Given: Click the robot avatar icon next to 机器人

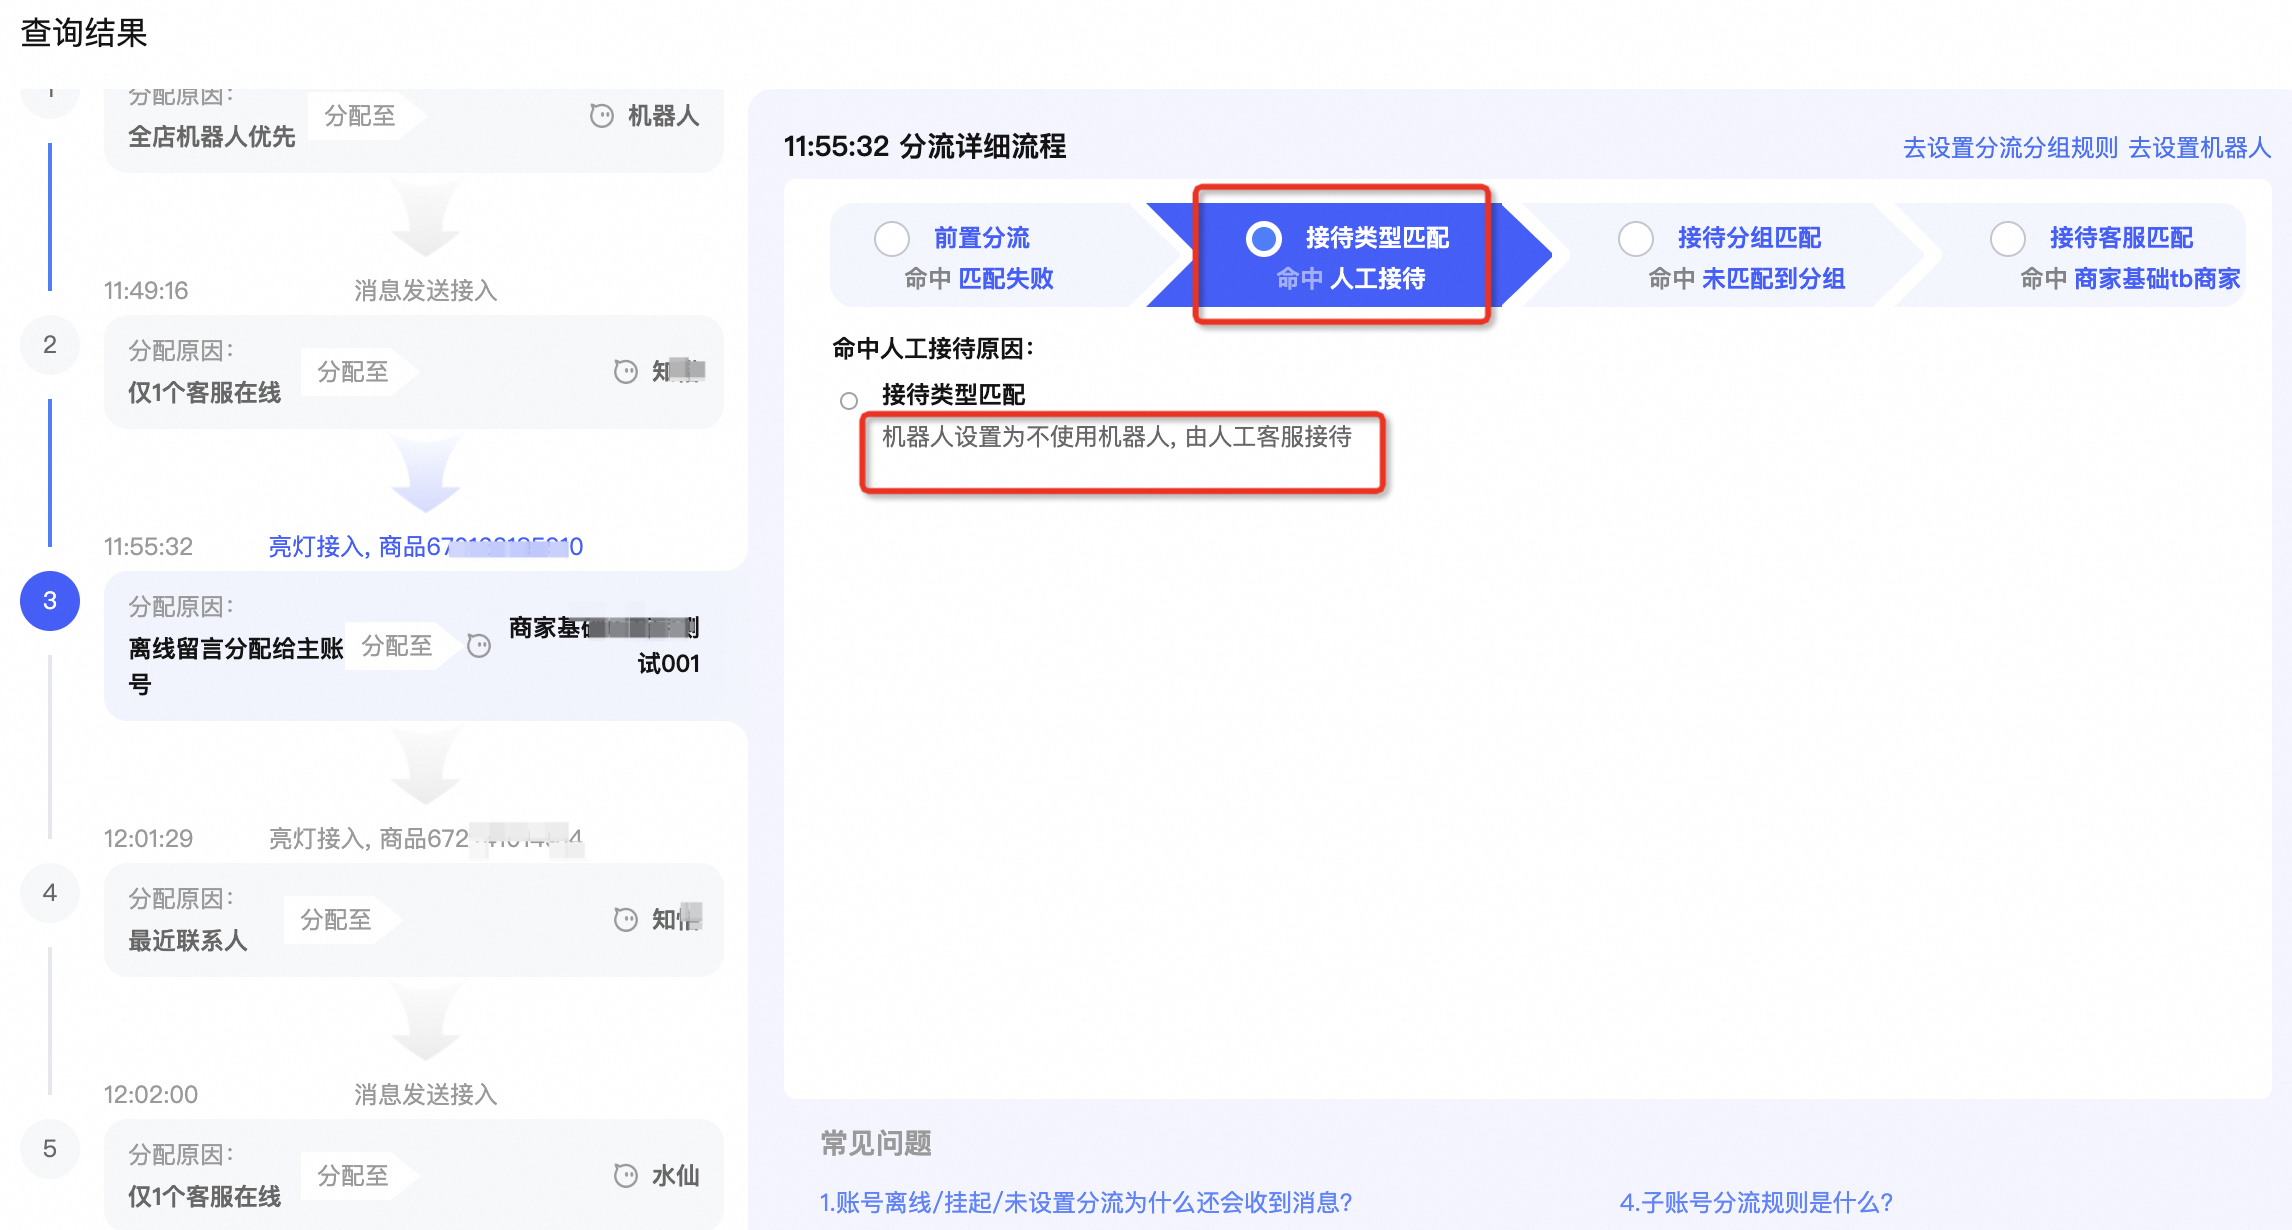Looking at the screenshot, I should point(601,116).
